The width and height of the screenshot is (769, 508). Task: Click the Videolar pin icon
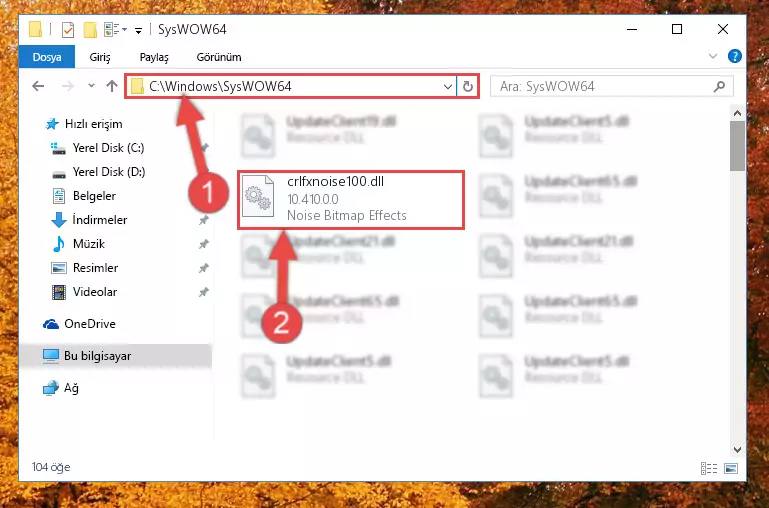204,292
